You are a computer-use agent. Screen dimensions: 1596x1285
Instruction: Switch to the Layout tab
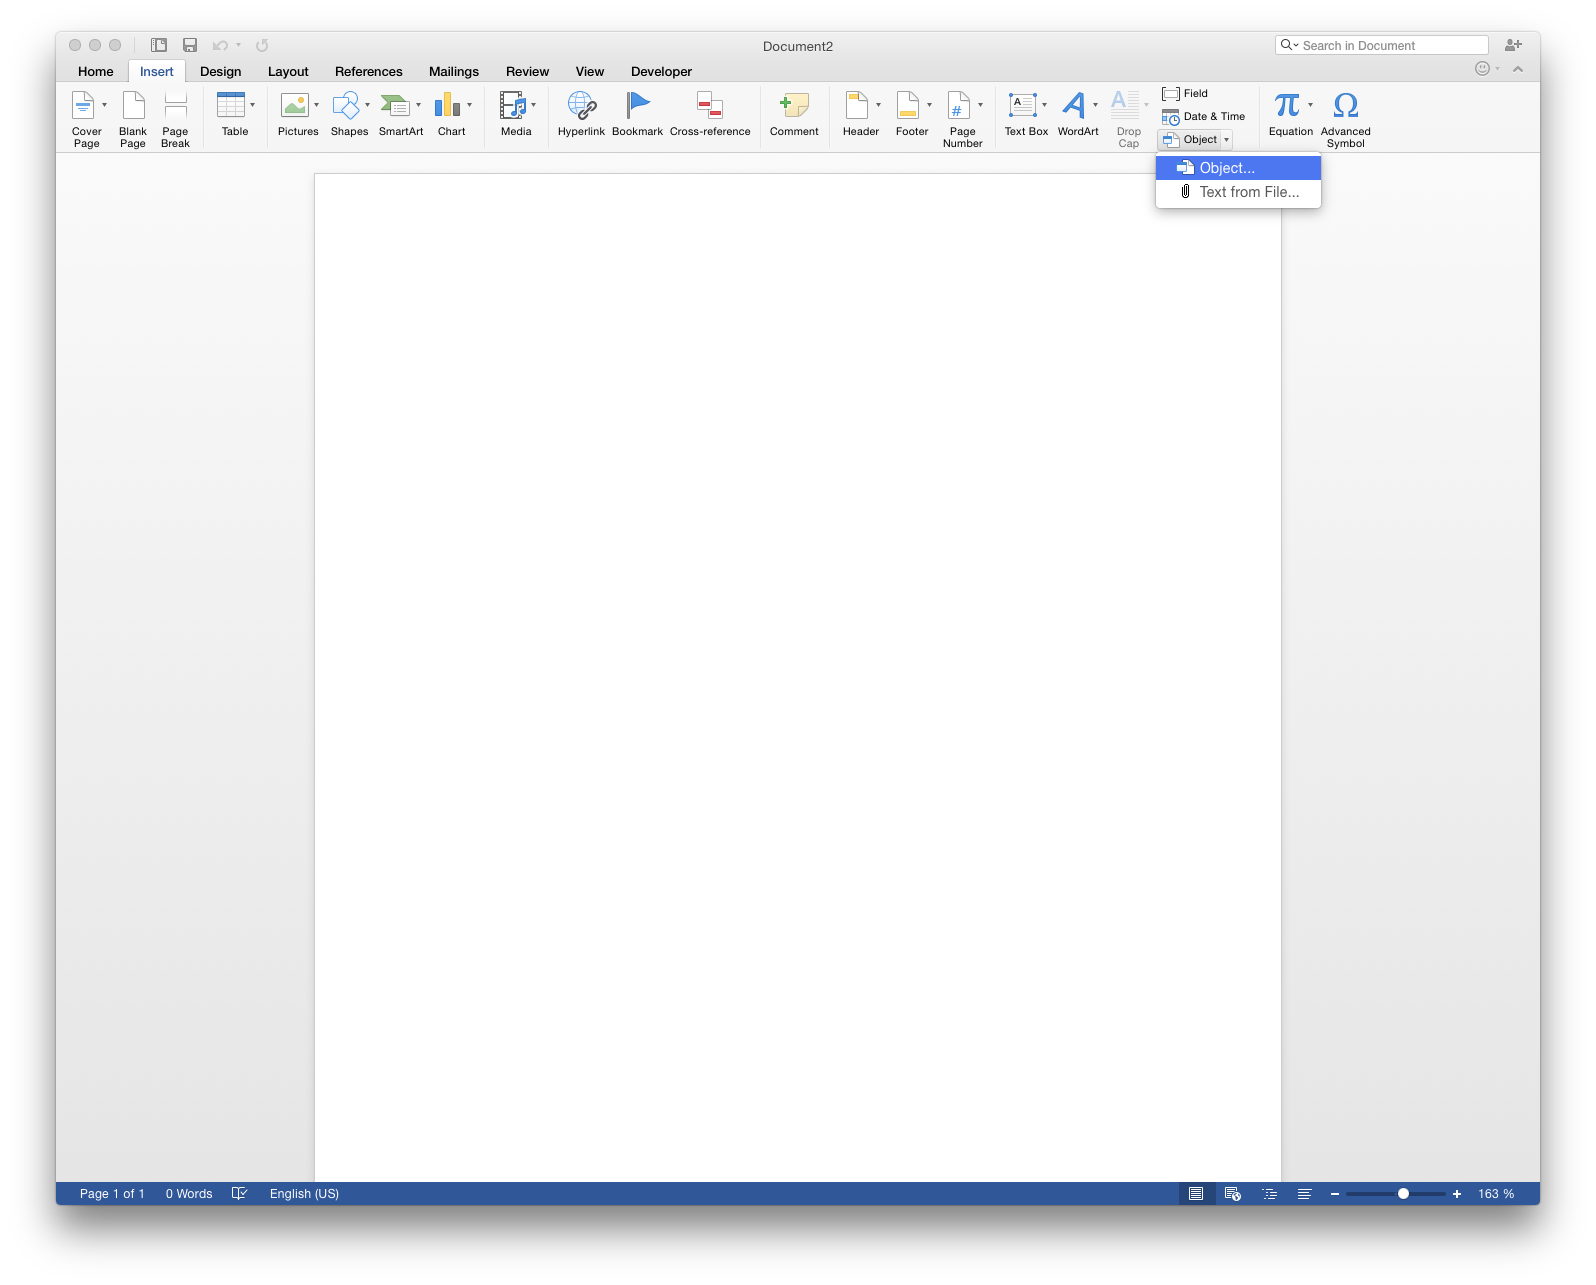(288, 72)
